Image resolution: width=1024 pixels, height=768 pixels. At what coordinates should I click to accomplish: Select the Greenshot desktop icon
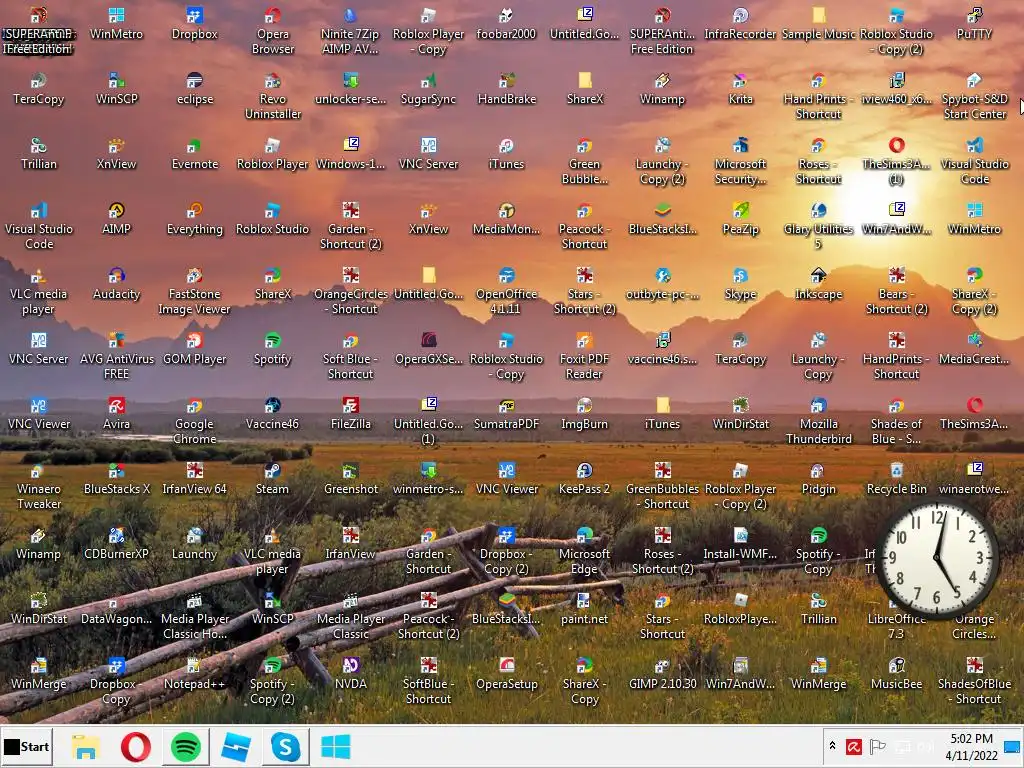350,479
